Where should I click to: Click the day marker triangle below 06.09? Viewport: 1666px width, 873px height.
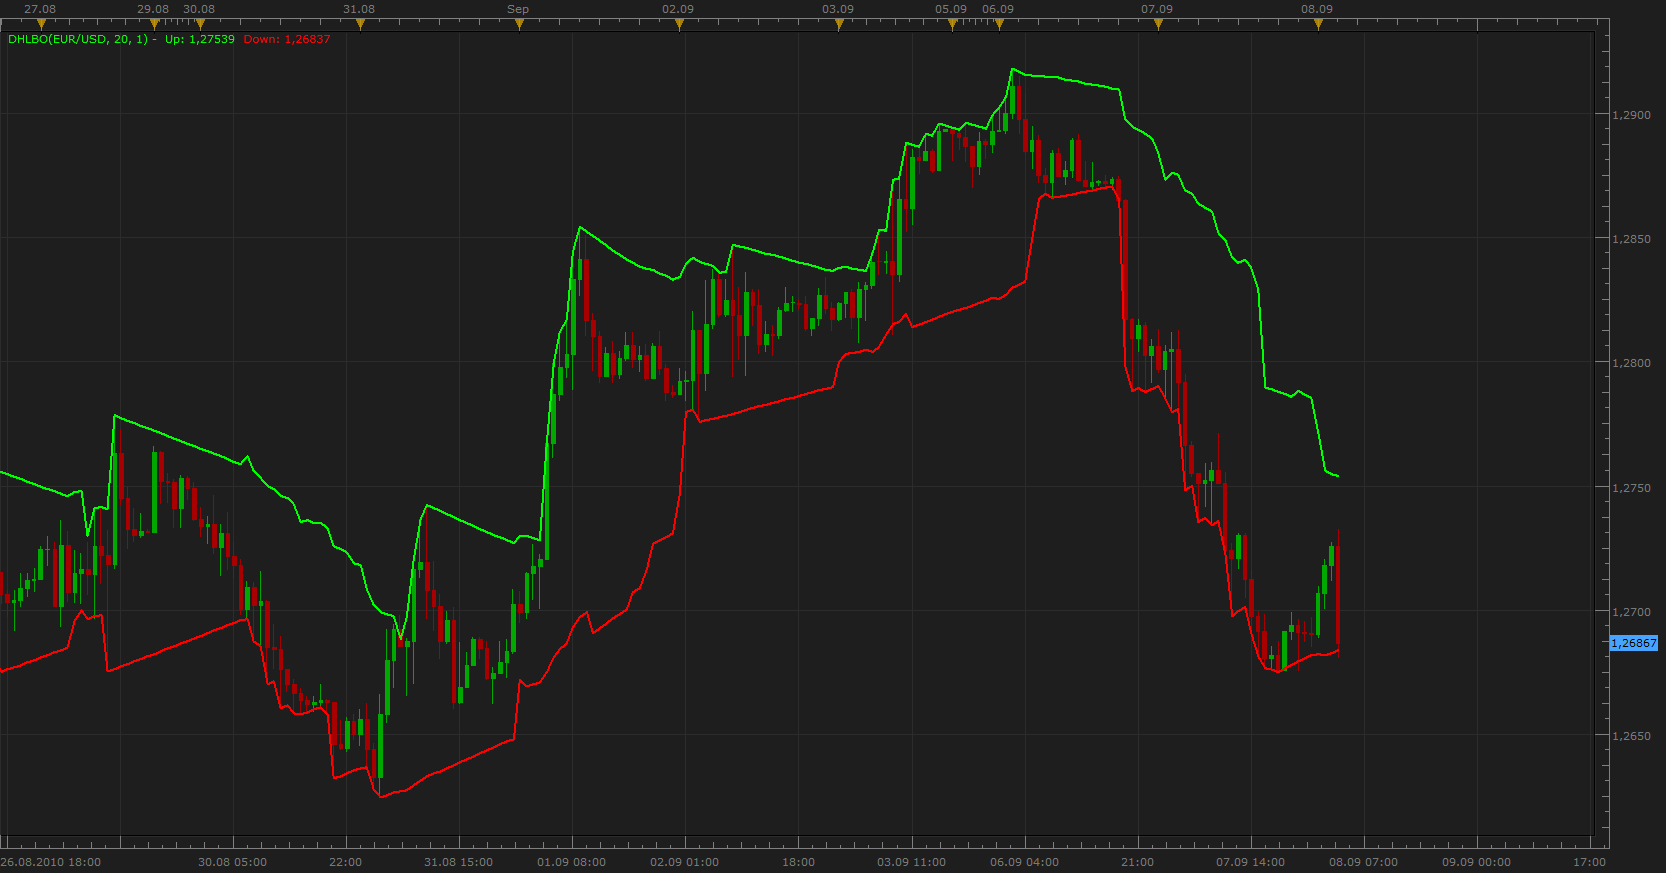click(x=999, y=24)
